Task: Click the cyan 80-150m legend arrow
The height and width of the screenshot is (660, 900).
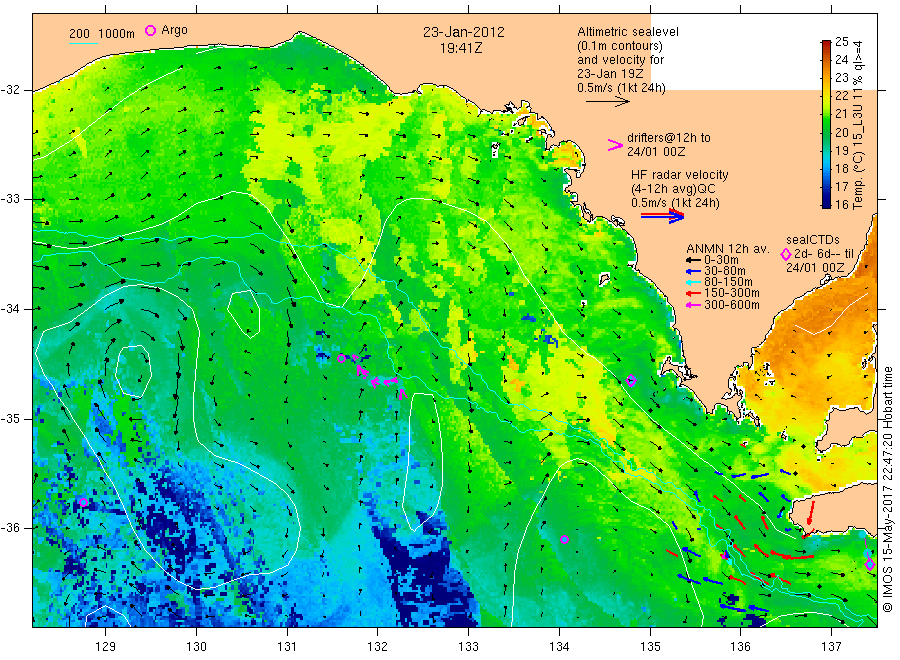Action: click(x=693, y=282)
